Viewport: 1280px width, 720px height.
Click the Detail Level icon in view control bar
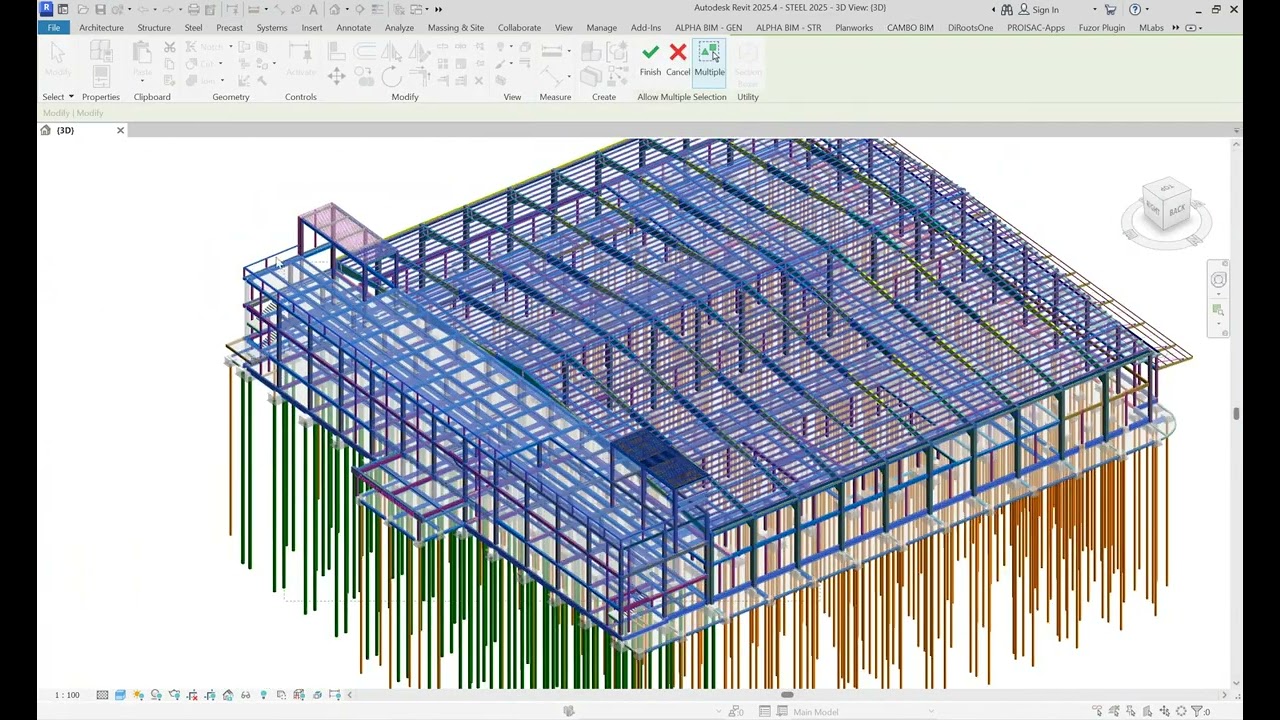pos(102,695)
